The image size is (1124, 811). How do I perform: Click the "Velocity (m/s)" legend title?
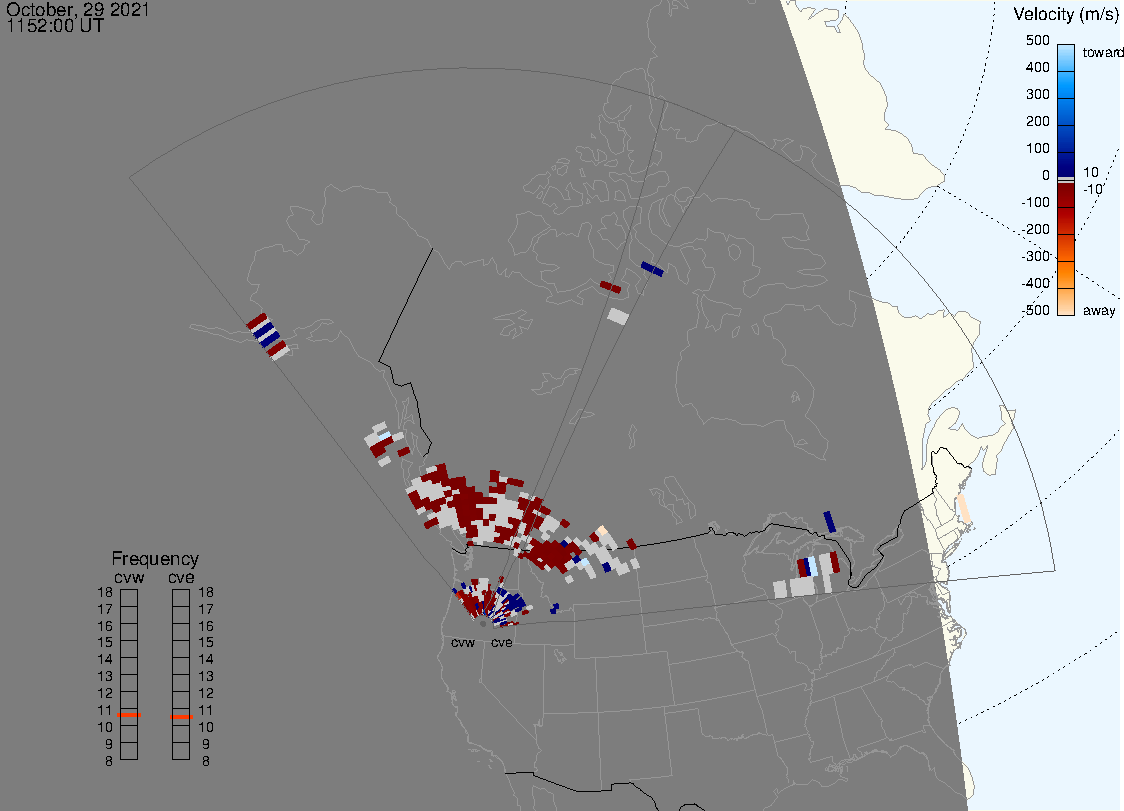[1066, 14]
